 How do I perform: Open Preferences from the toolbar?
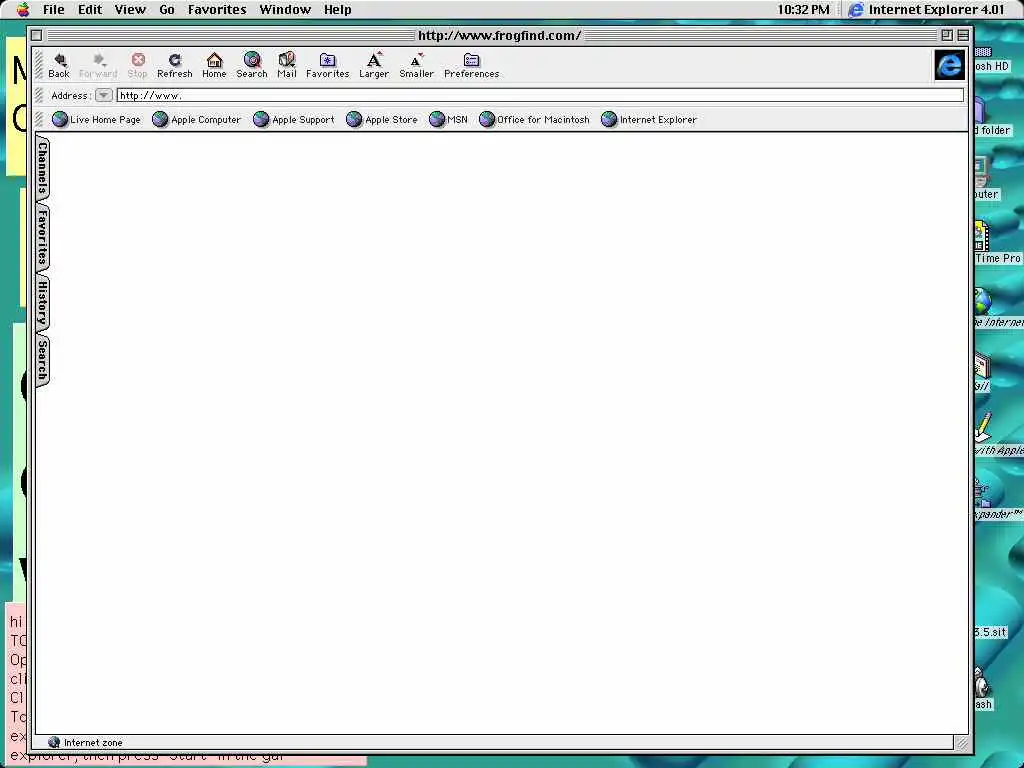[x=472, y=65]
